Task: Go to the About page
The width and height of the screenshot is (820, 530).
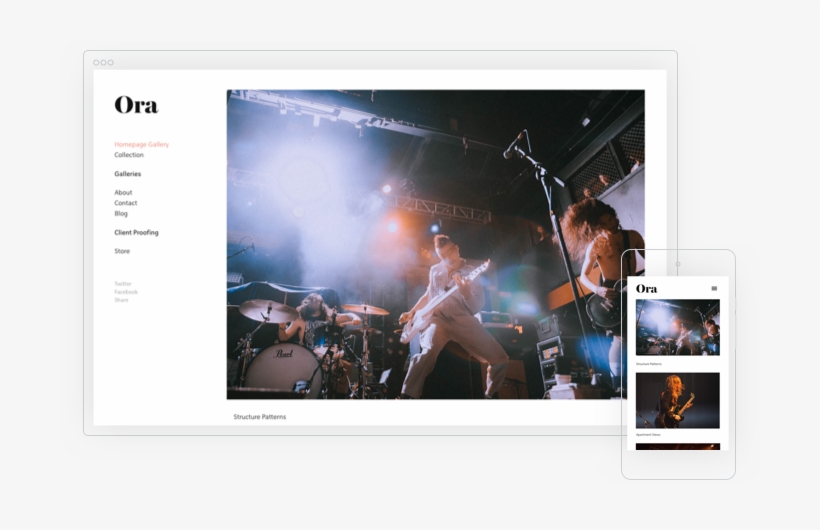Action: (x=123, y=193)
